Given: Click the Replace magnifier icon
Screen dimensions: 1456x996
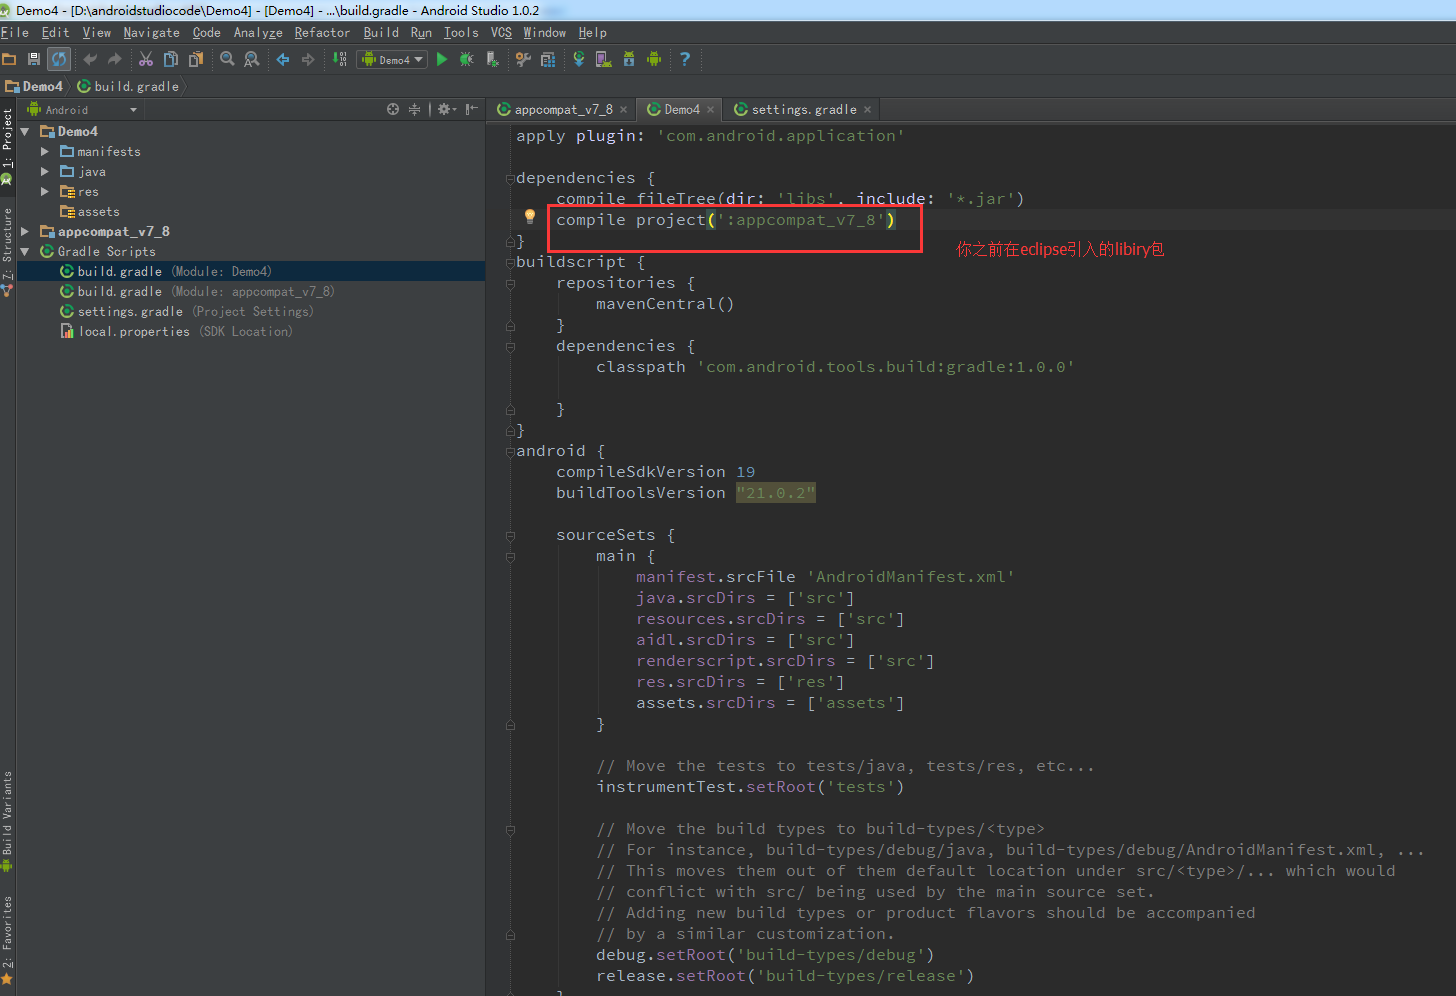Looking at the screenshot, I should click(252, 59).
